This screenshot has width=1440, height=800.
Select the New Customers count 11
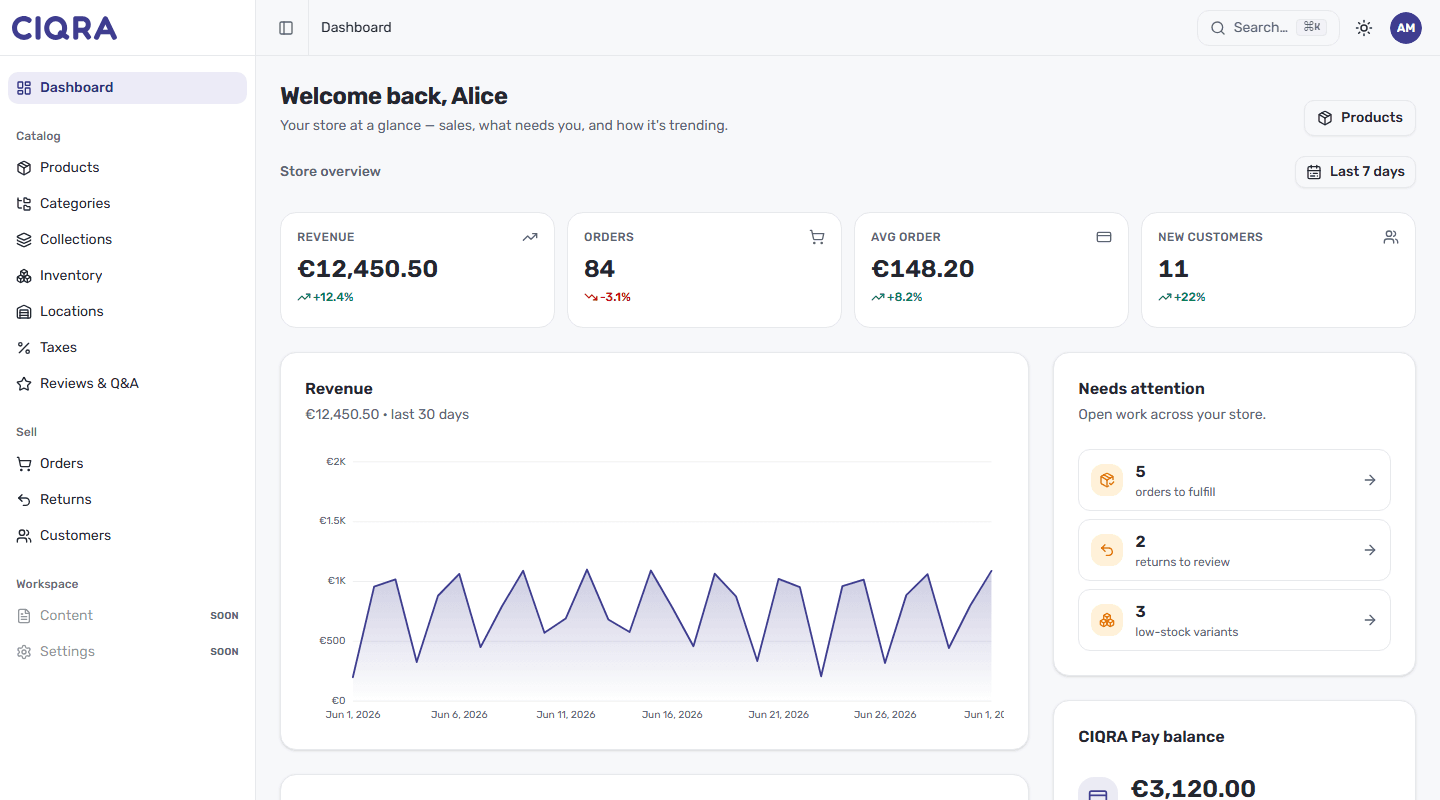(x=1173, y=269)
